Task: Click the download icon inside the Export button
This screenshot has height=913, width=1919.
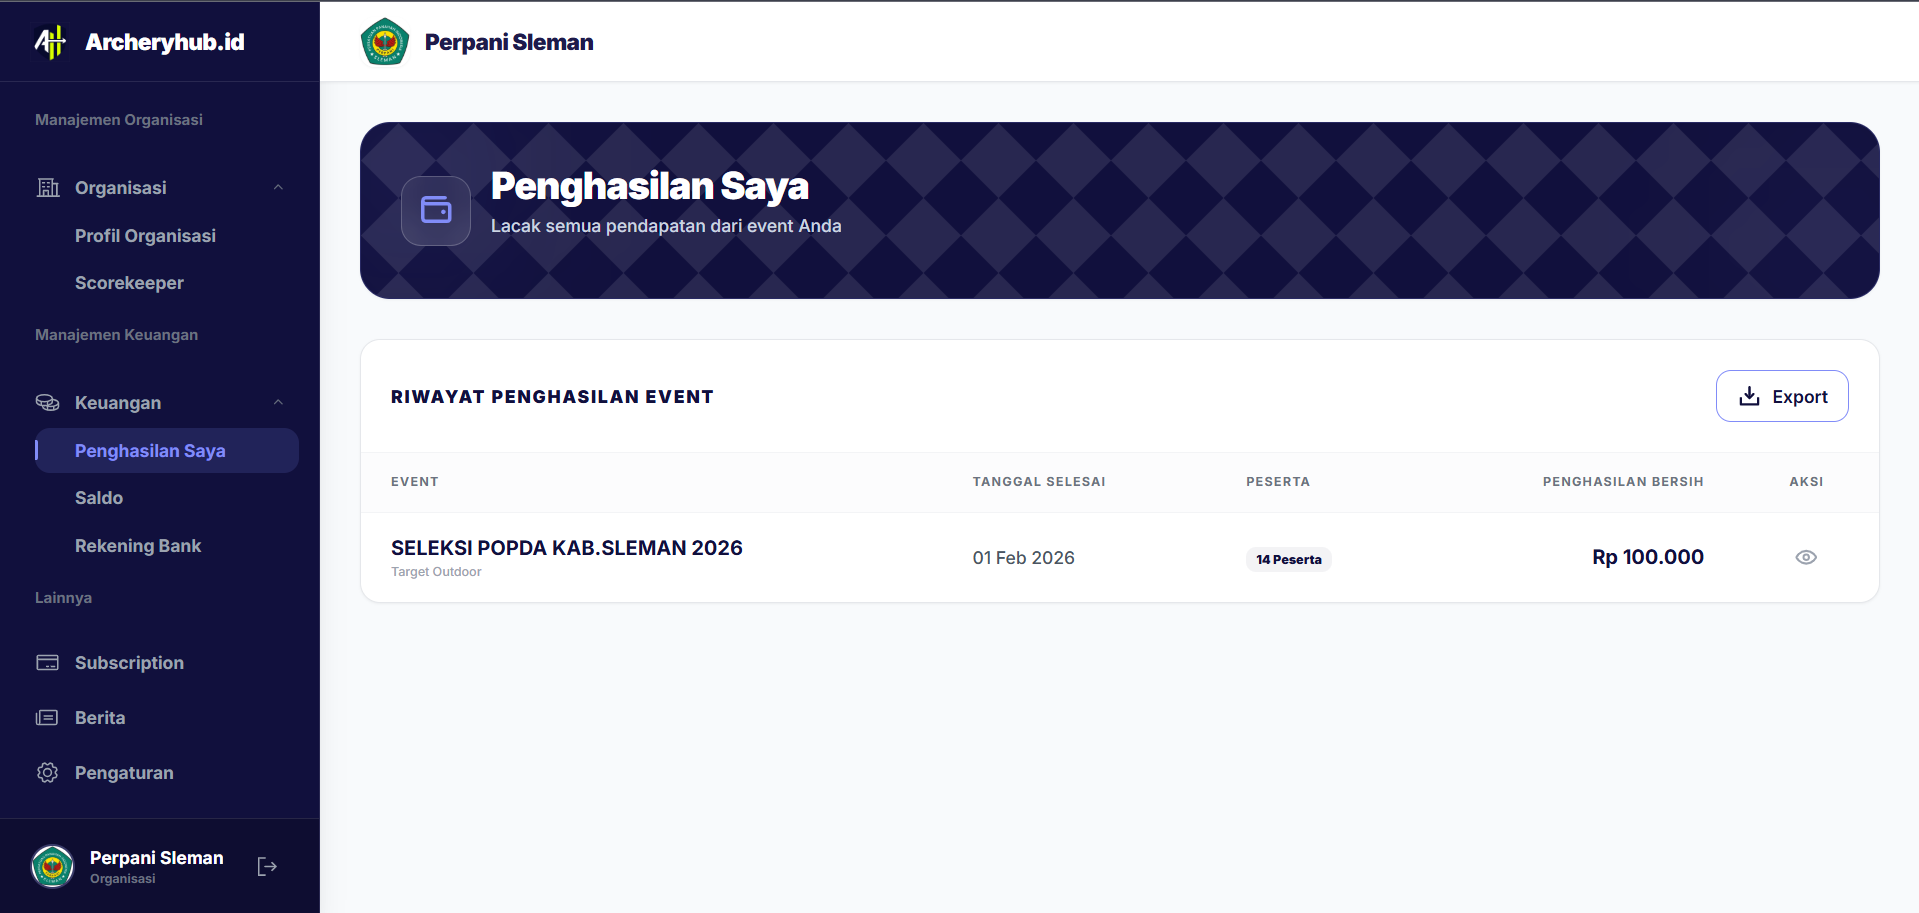Action: click(1748, 396)
